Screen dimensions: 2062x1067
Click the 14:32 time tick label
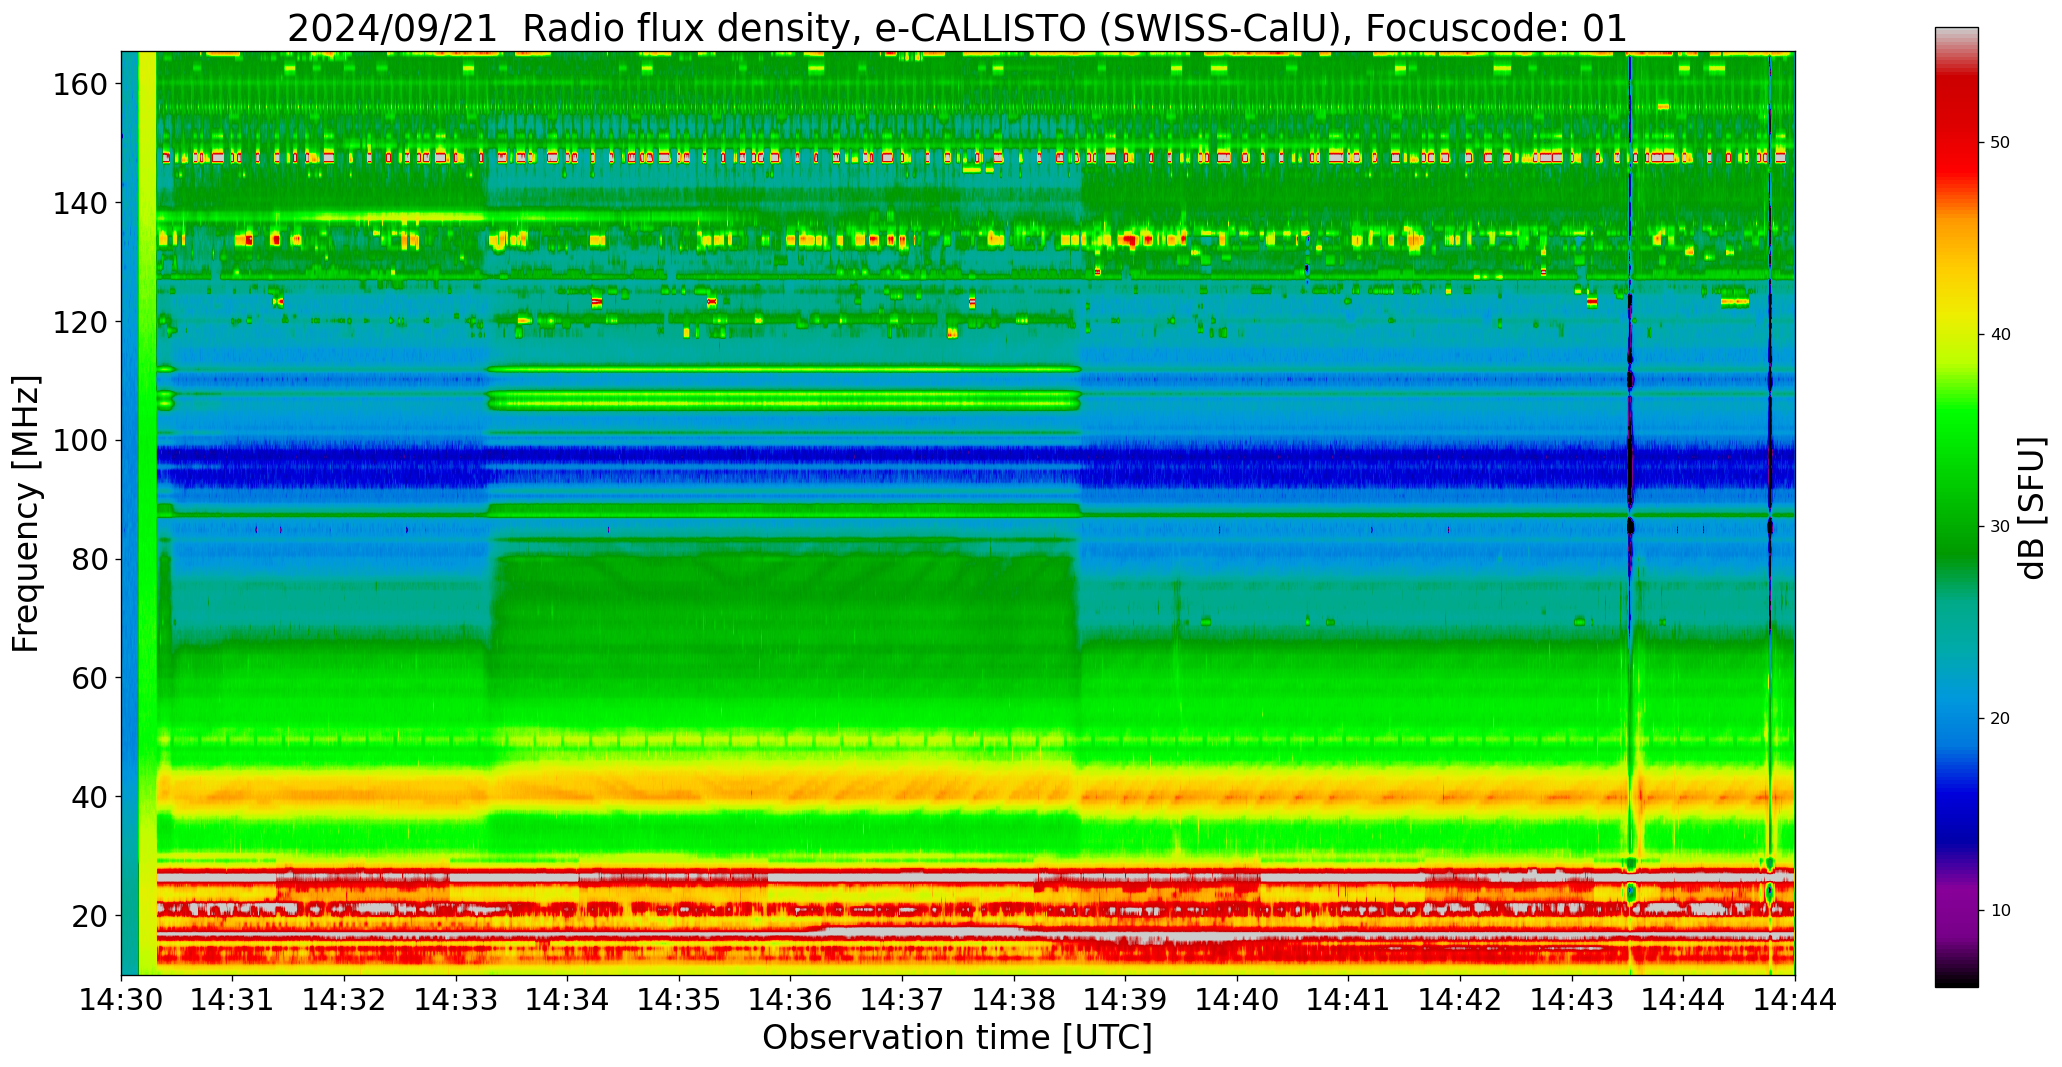click(x=345, y=999)
